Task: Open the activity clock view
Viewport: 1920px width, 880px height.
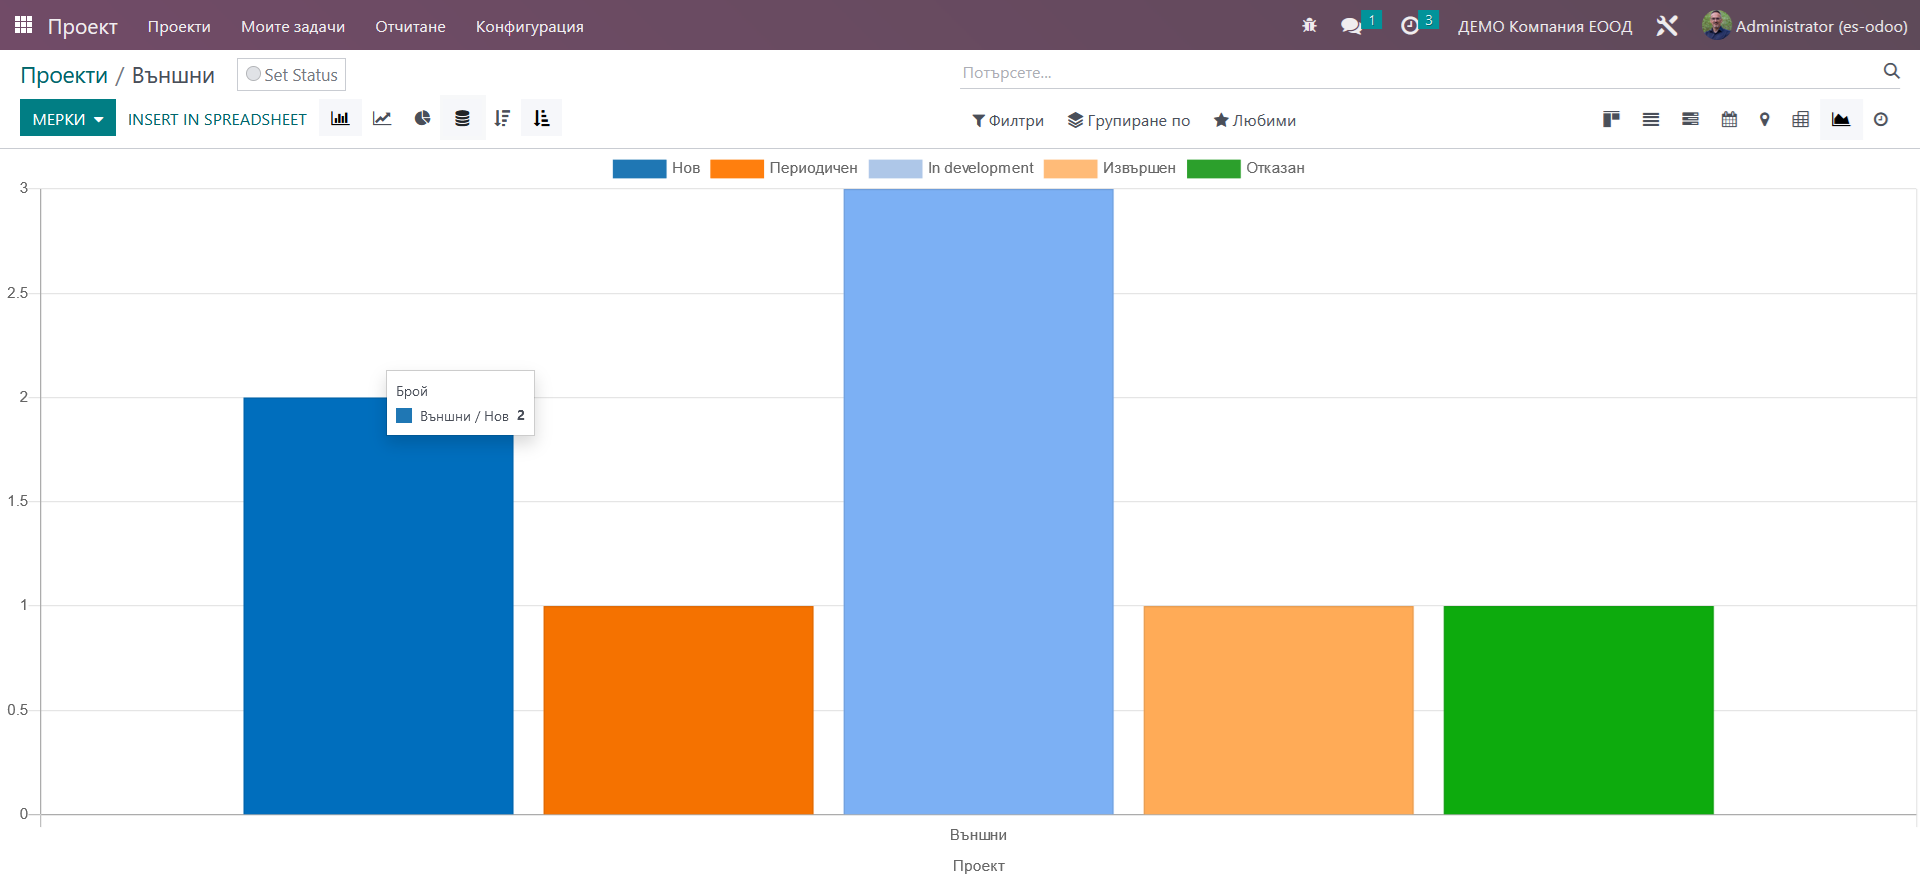Action: coord(1881,120)
